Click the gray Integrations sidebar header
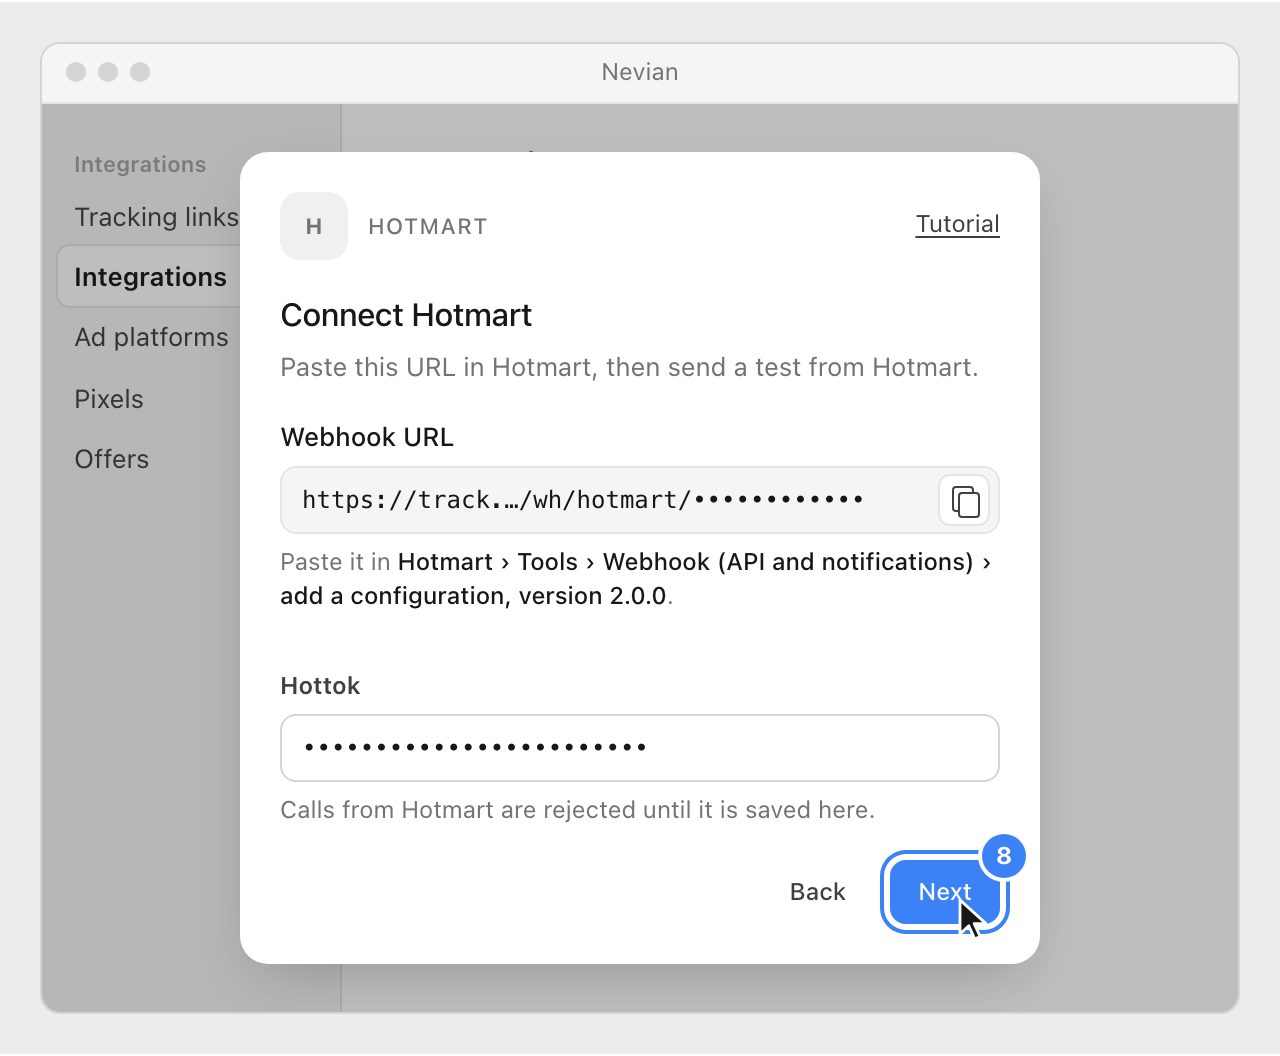Viewport: 1280px width, 1056px height. point(140,165)
